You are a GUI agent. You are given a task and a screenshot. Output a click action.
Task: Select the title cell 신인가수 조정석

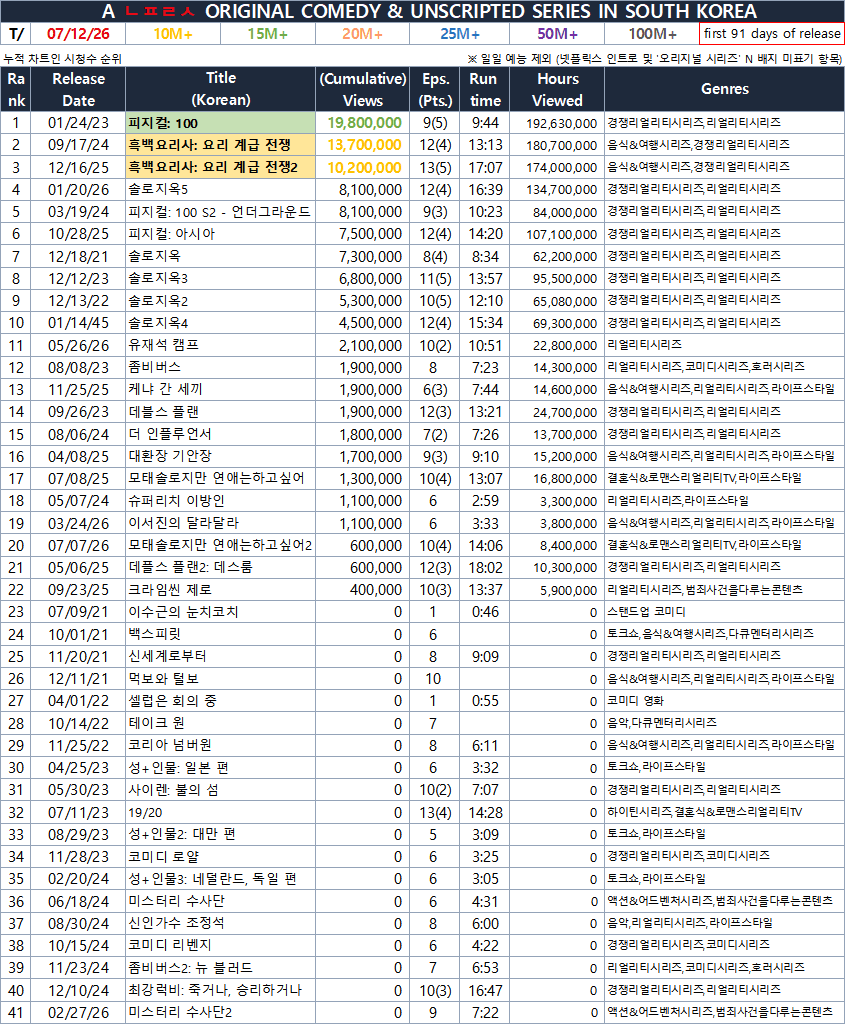pos(220,923)
